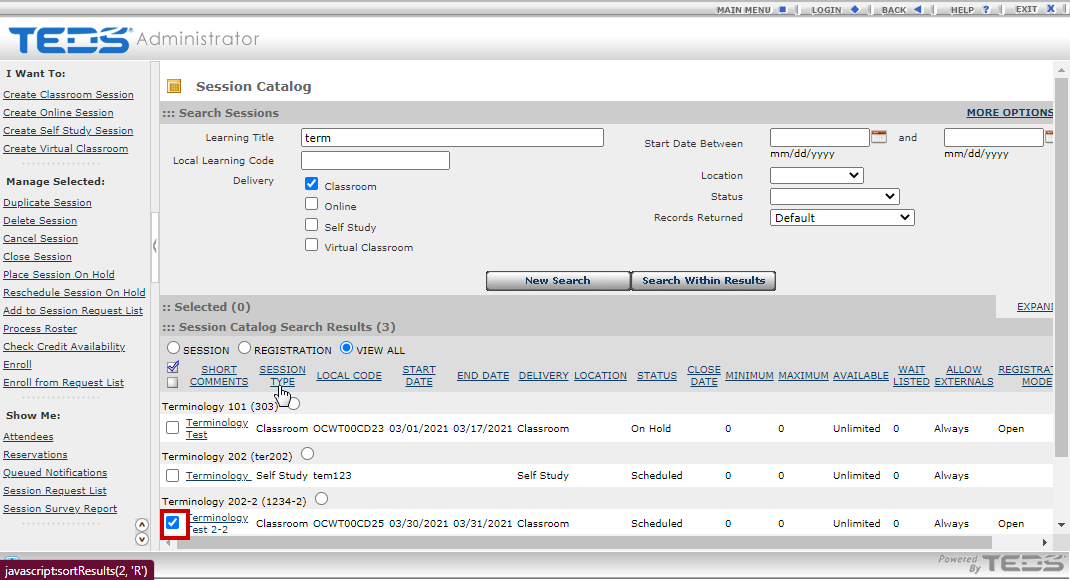Click the Login diamond icon
Viewport: 1070px width, 580px height.
point(854,9)
